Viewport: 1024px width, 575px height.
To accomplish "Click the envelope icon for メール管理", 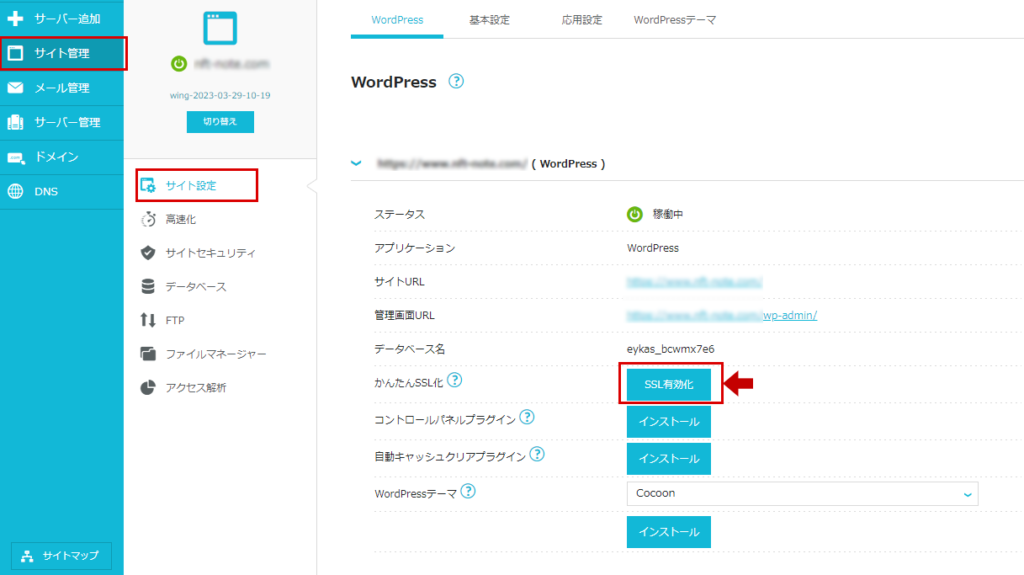I will (x=15, y=88).
